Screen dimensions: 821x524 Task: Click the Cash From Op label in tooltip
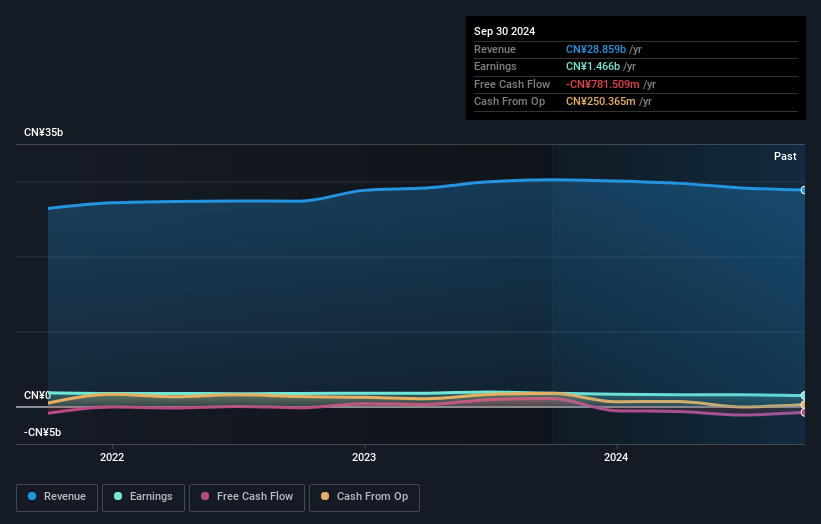point(509,102)
